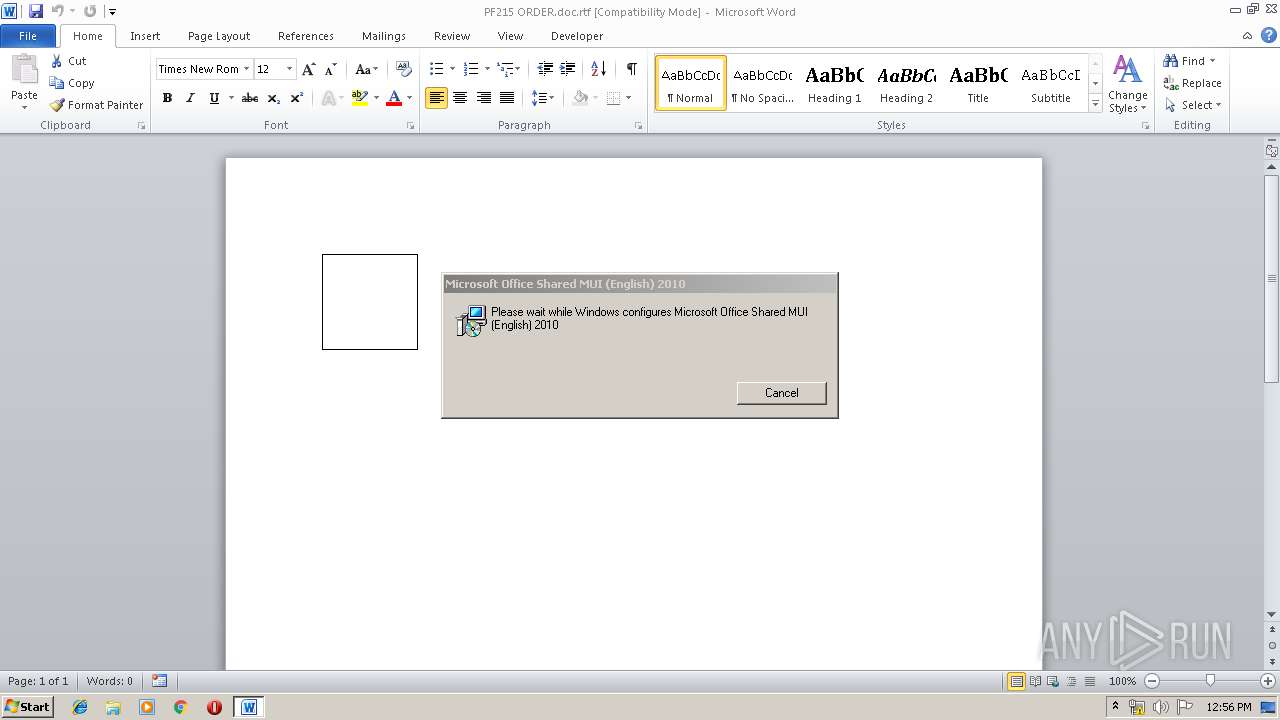The width and height of the screenshot is (1280, 720).
Task: Select the Format Painter tool
Action: pyautogui.click(x=96, y=105)
